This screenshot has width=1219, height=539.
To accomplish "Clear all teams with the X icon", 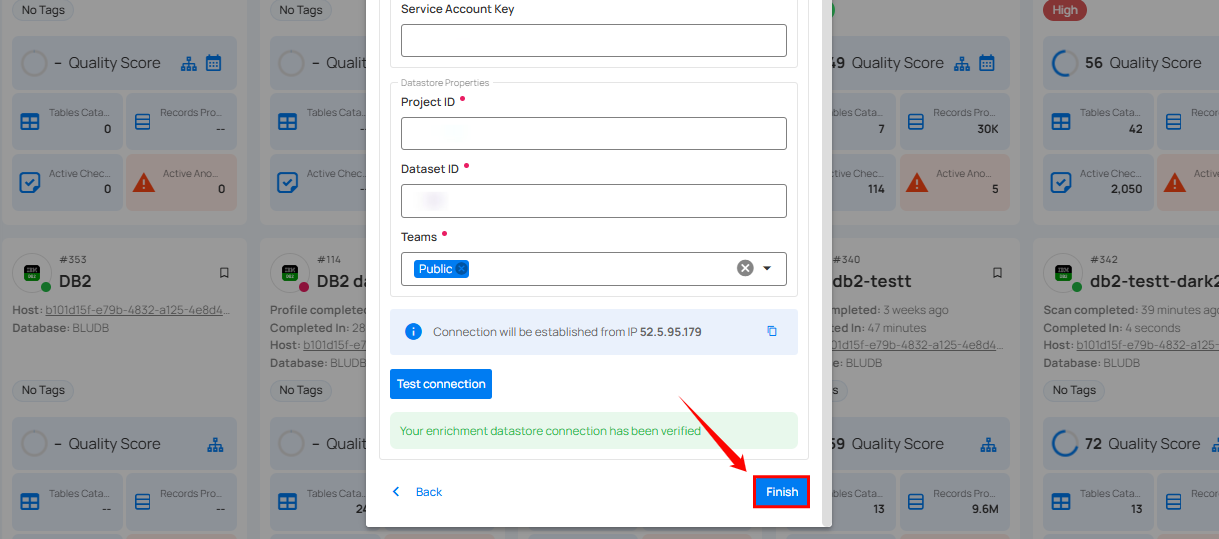I will coord(745,268).
